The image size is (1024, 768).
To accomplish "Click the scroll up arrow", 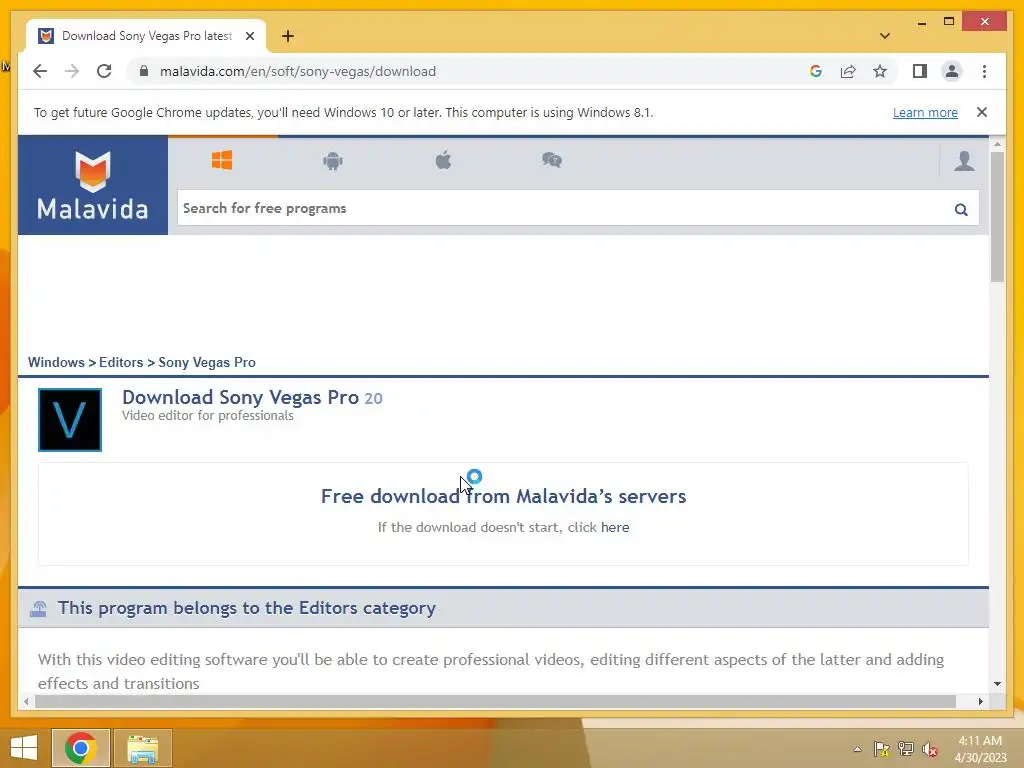I will (997, 144).
